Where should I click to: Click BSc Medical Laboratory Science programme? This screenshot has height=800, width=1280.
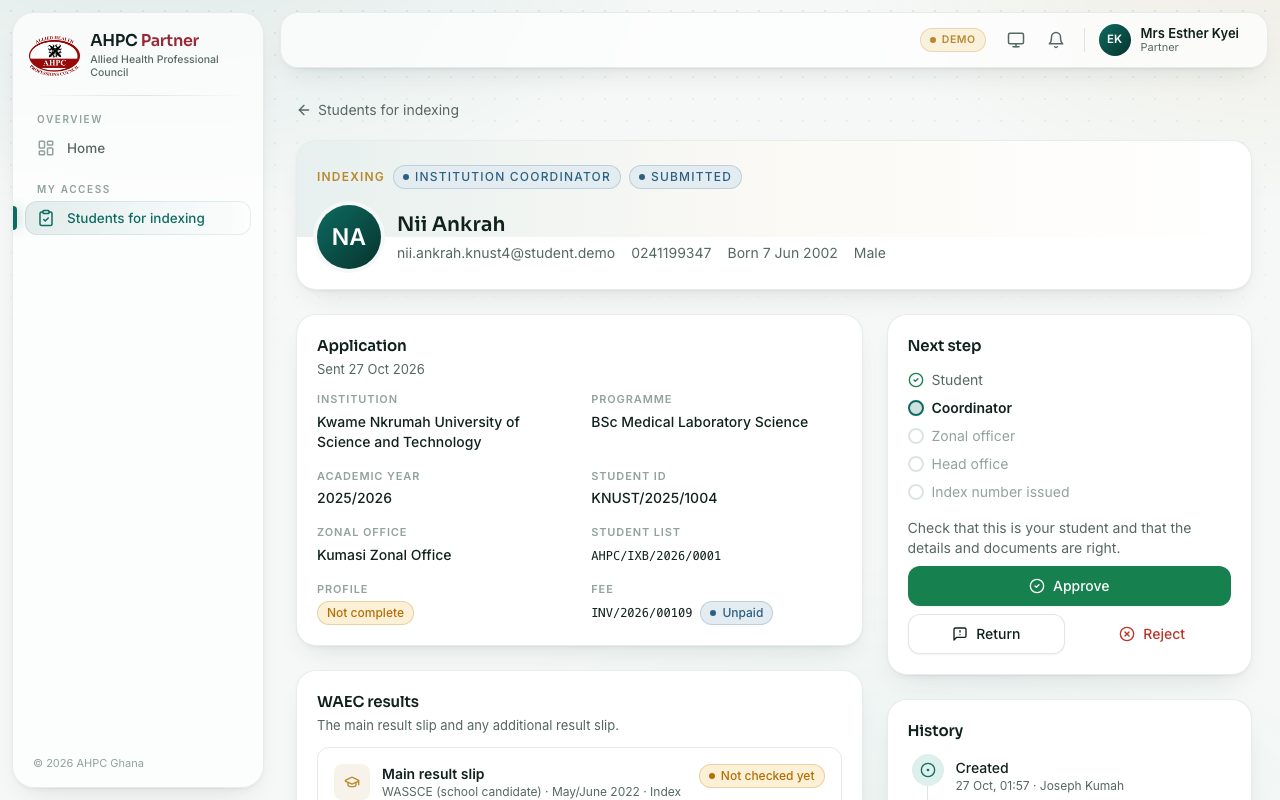click(699, 422)
